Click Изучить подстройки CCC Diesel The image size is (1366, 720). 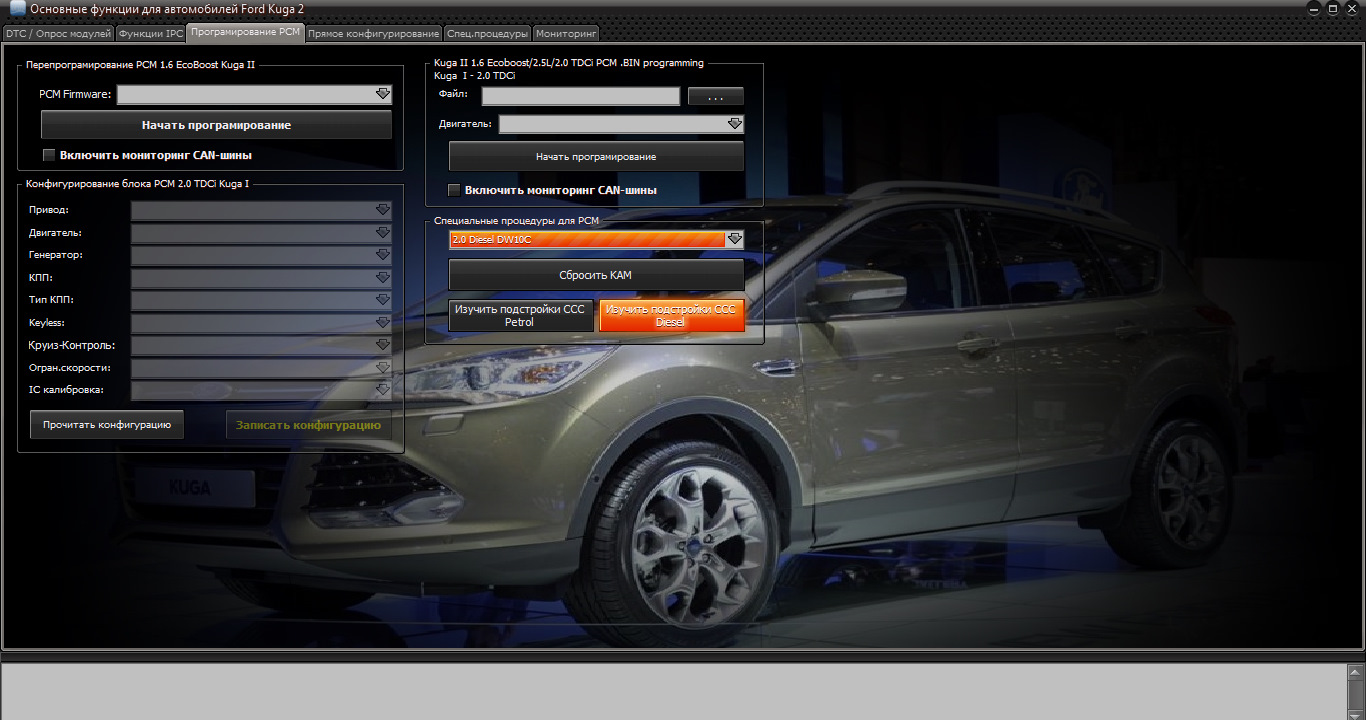tap(672, 316)
